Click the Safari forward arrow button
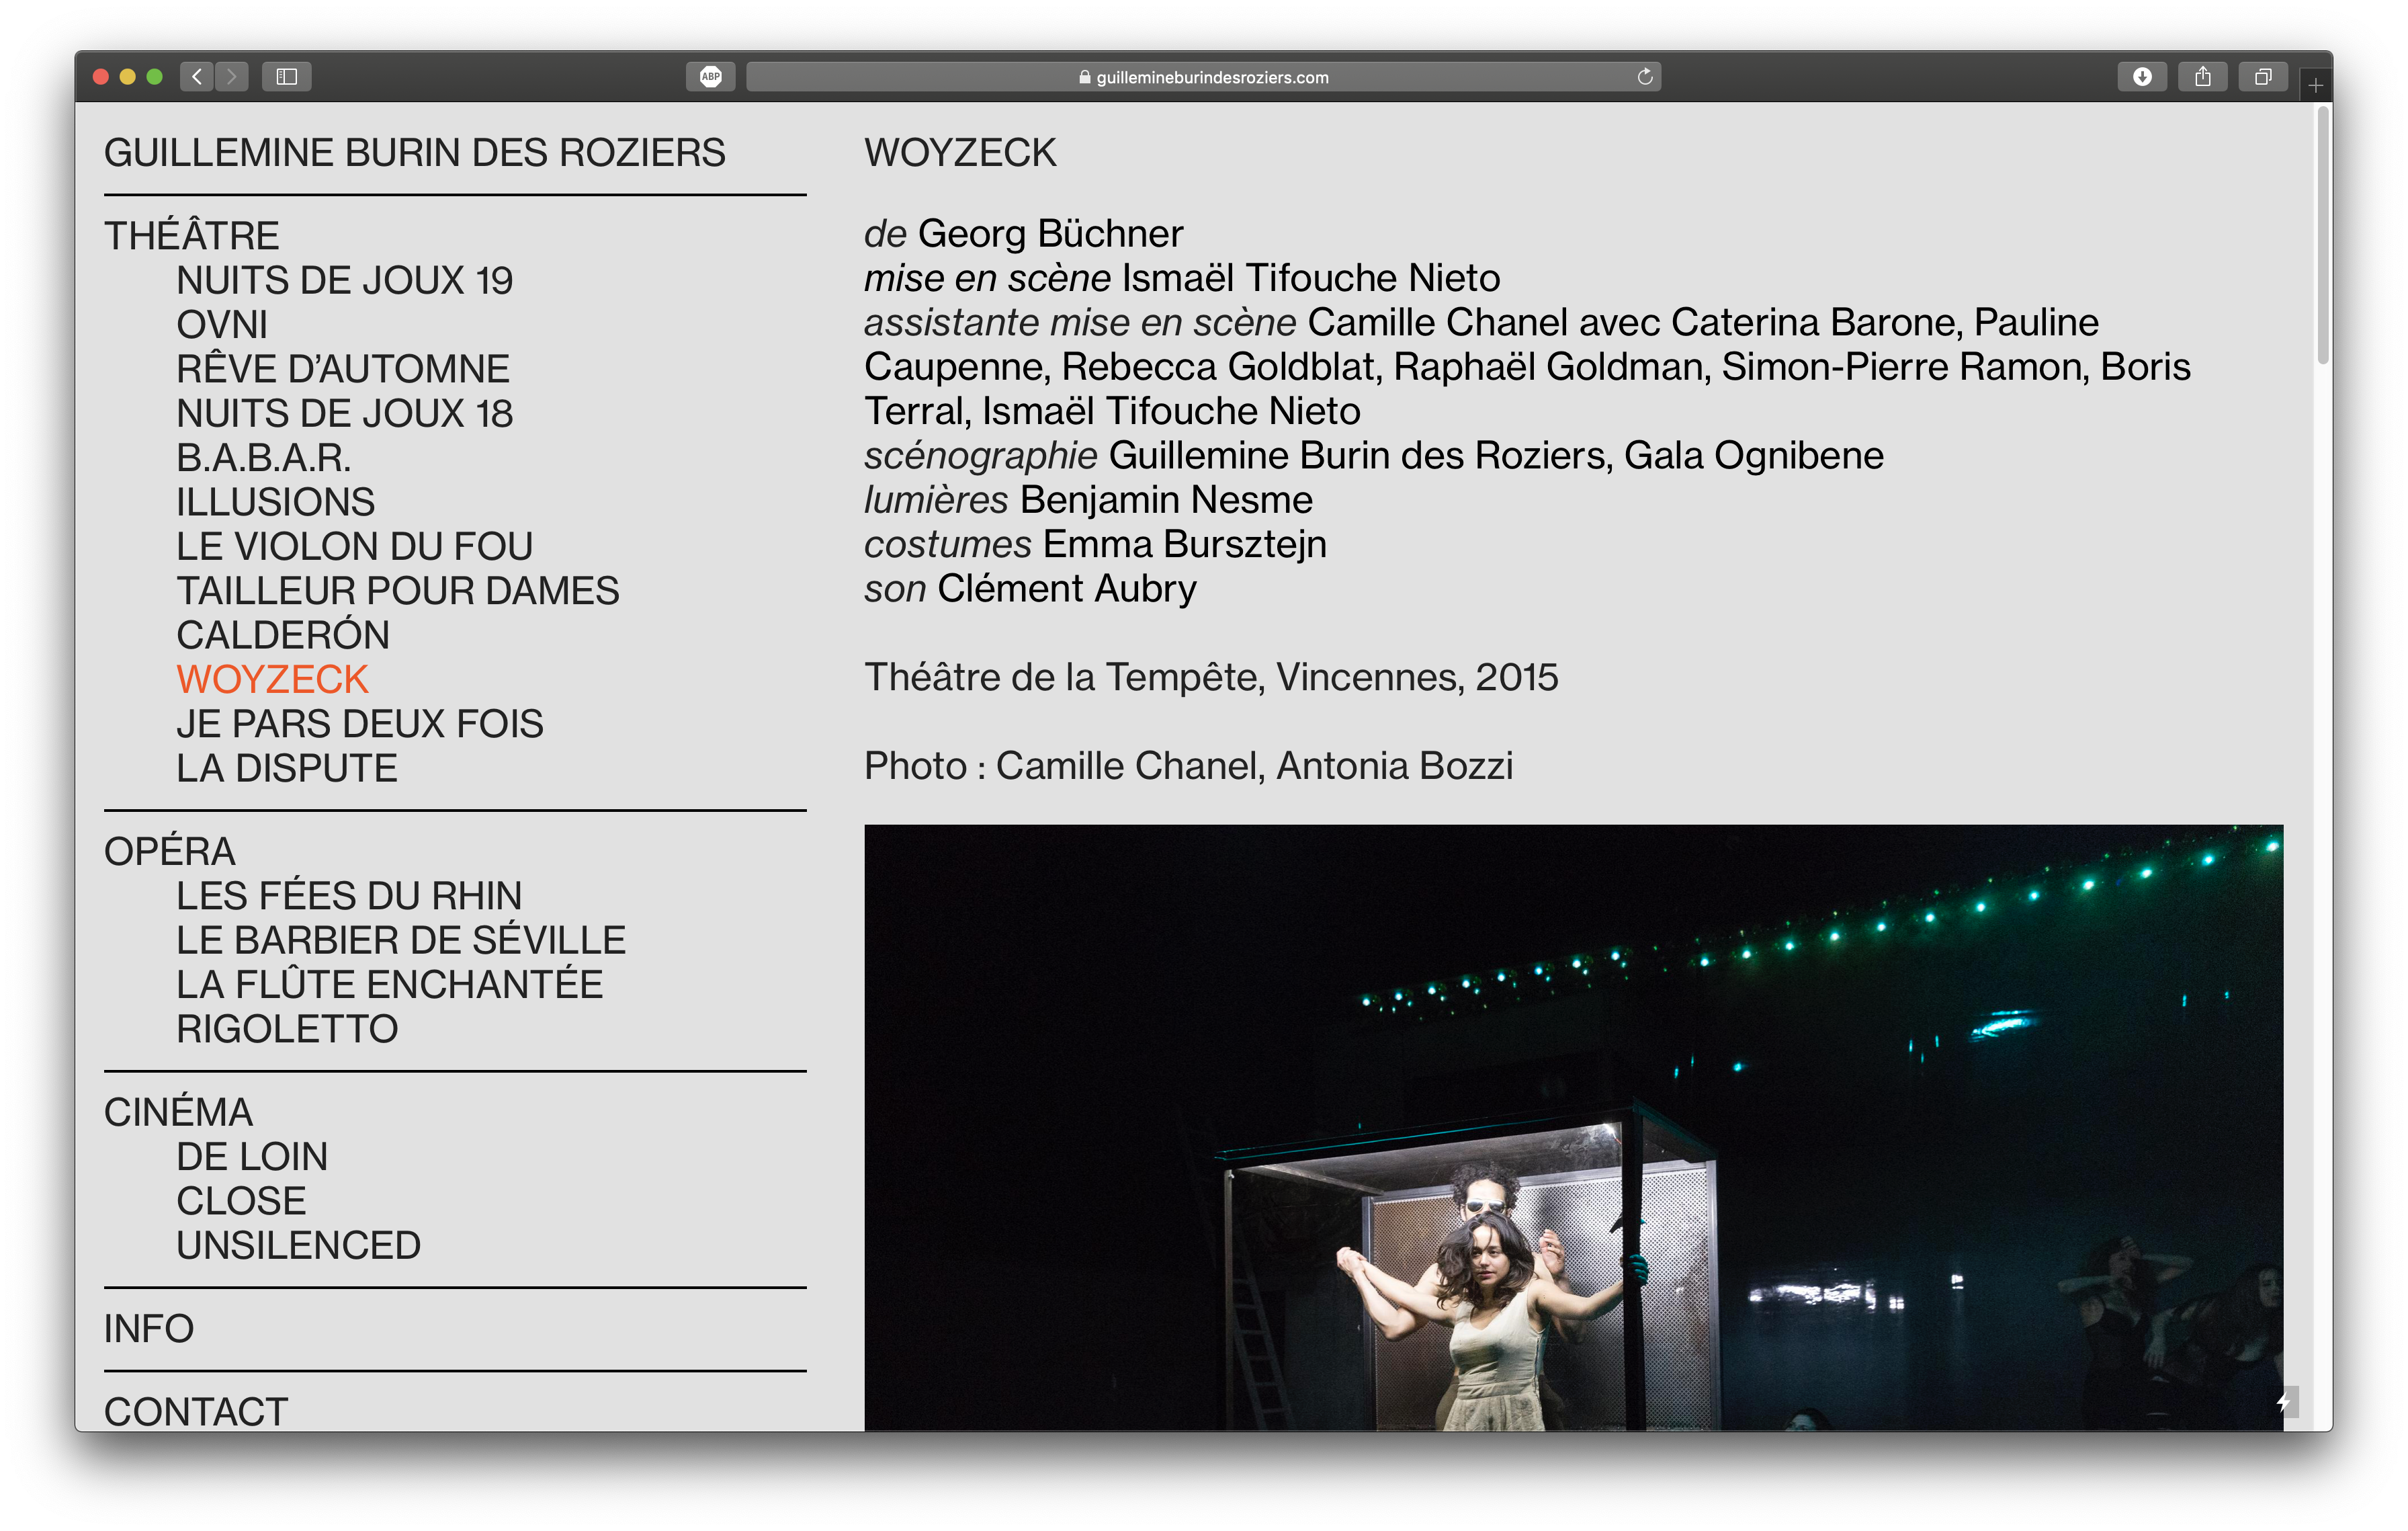Viewport: 2408px width, 1531px height. click(232, 77)
